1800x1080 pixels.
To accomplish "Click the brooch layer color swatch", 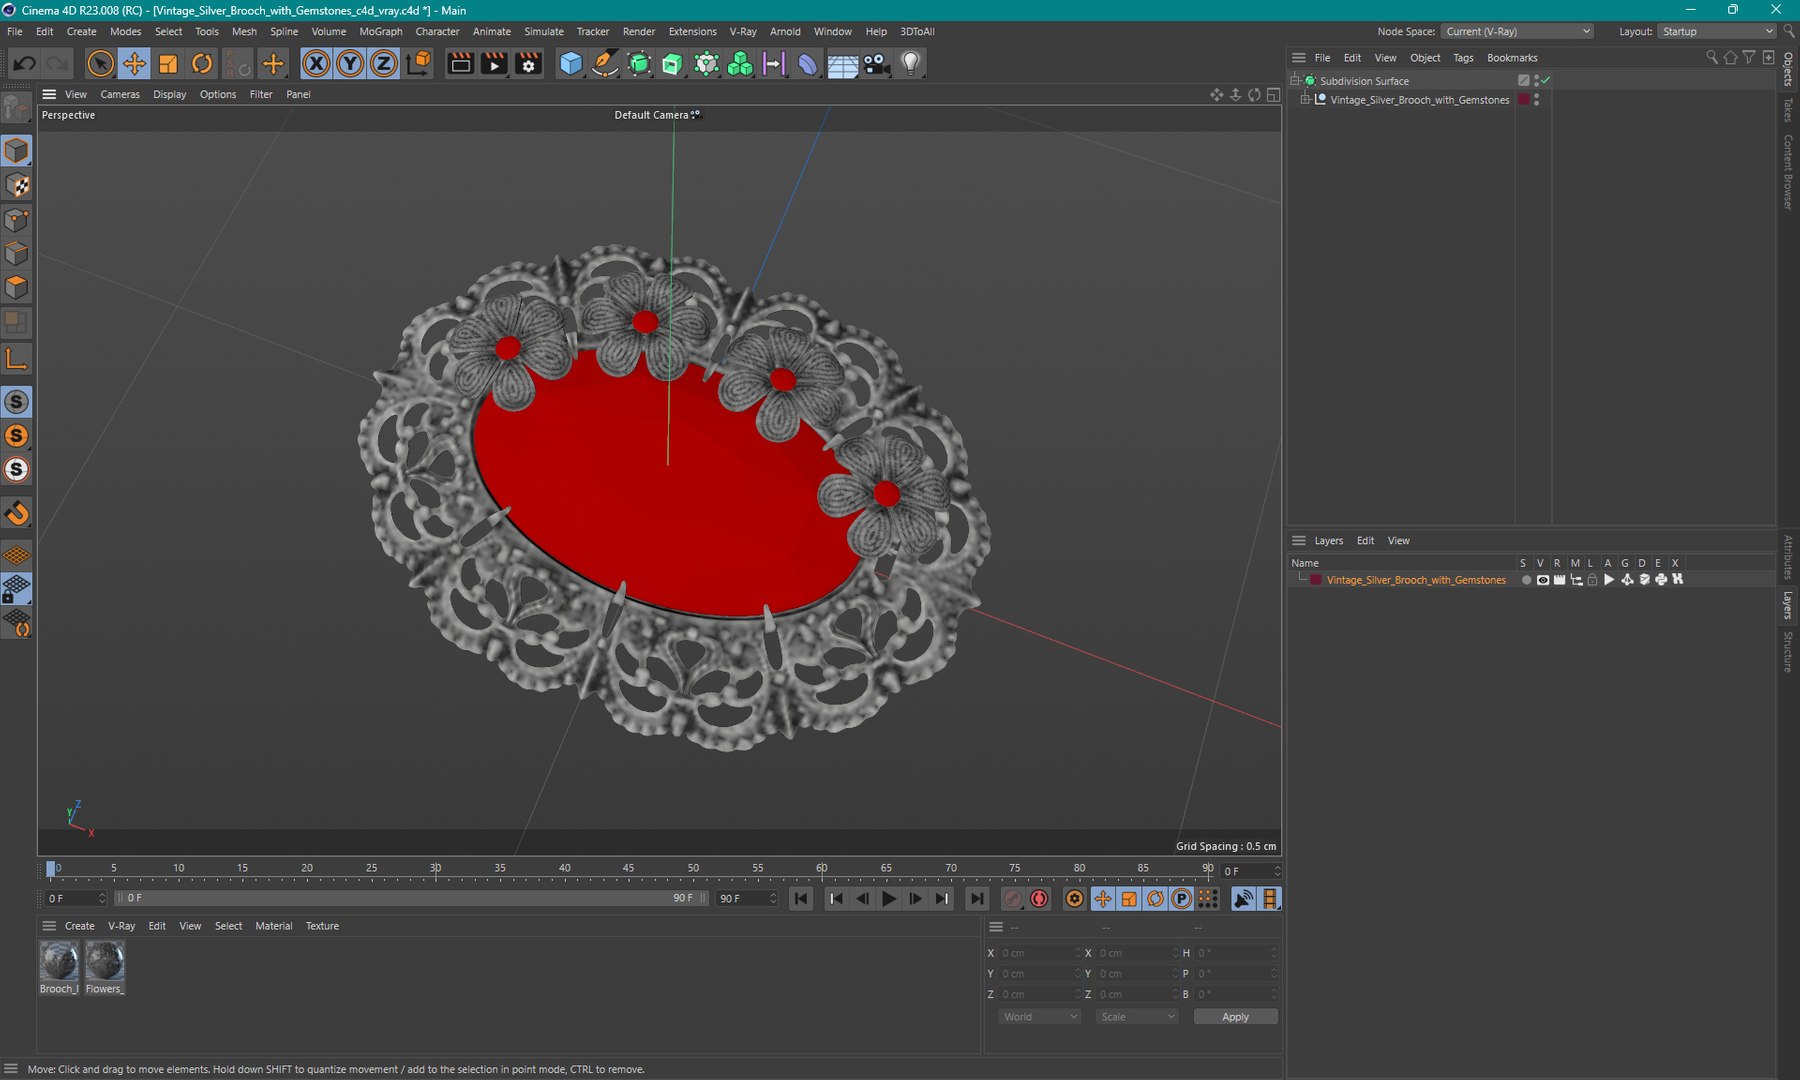I will (x=1316, y=580).
